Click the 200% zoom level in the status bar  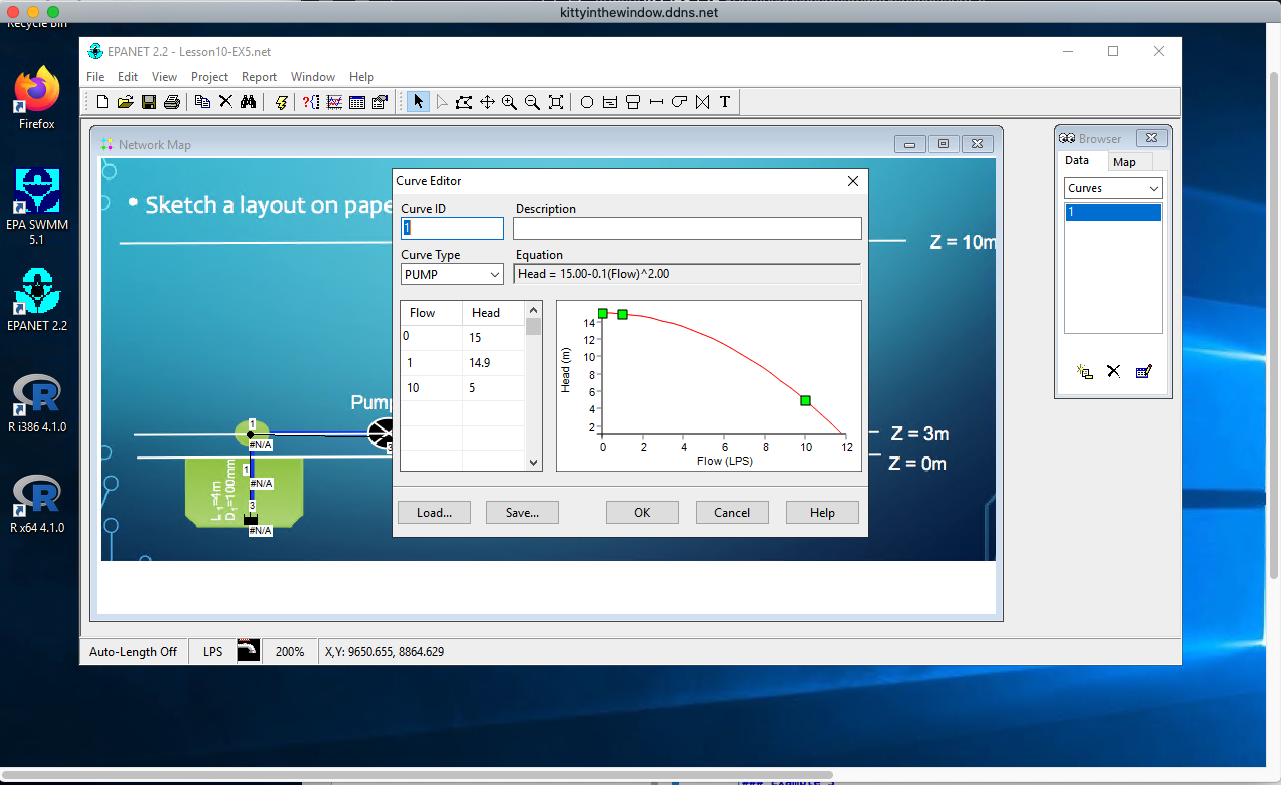point(290,652)
